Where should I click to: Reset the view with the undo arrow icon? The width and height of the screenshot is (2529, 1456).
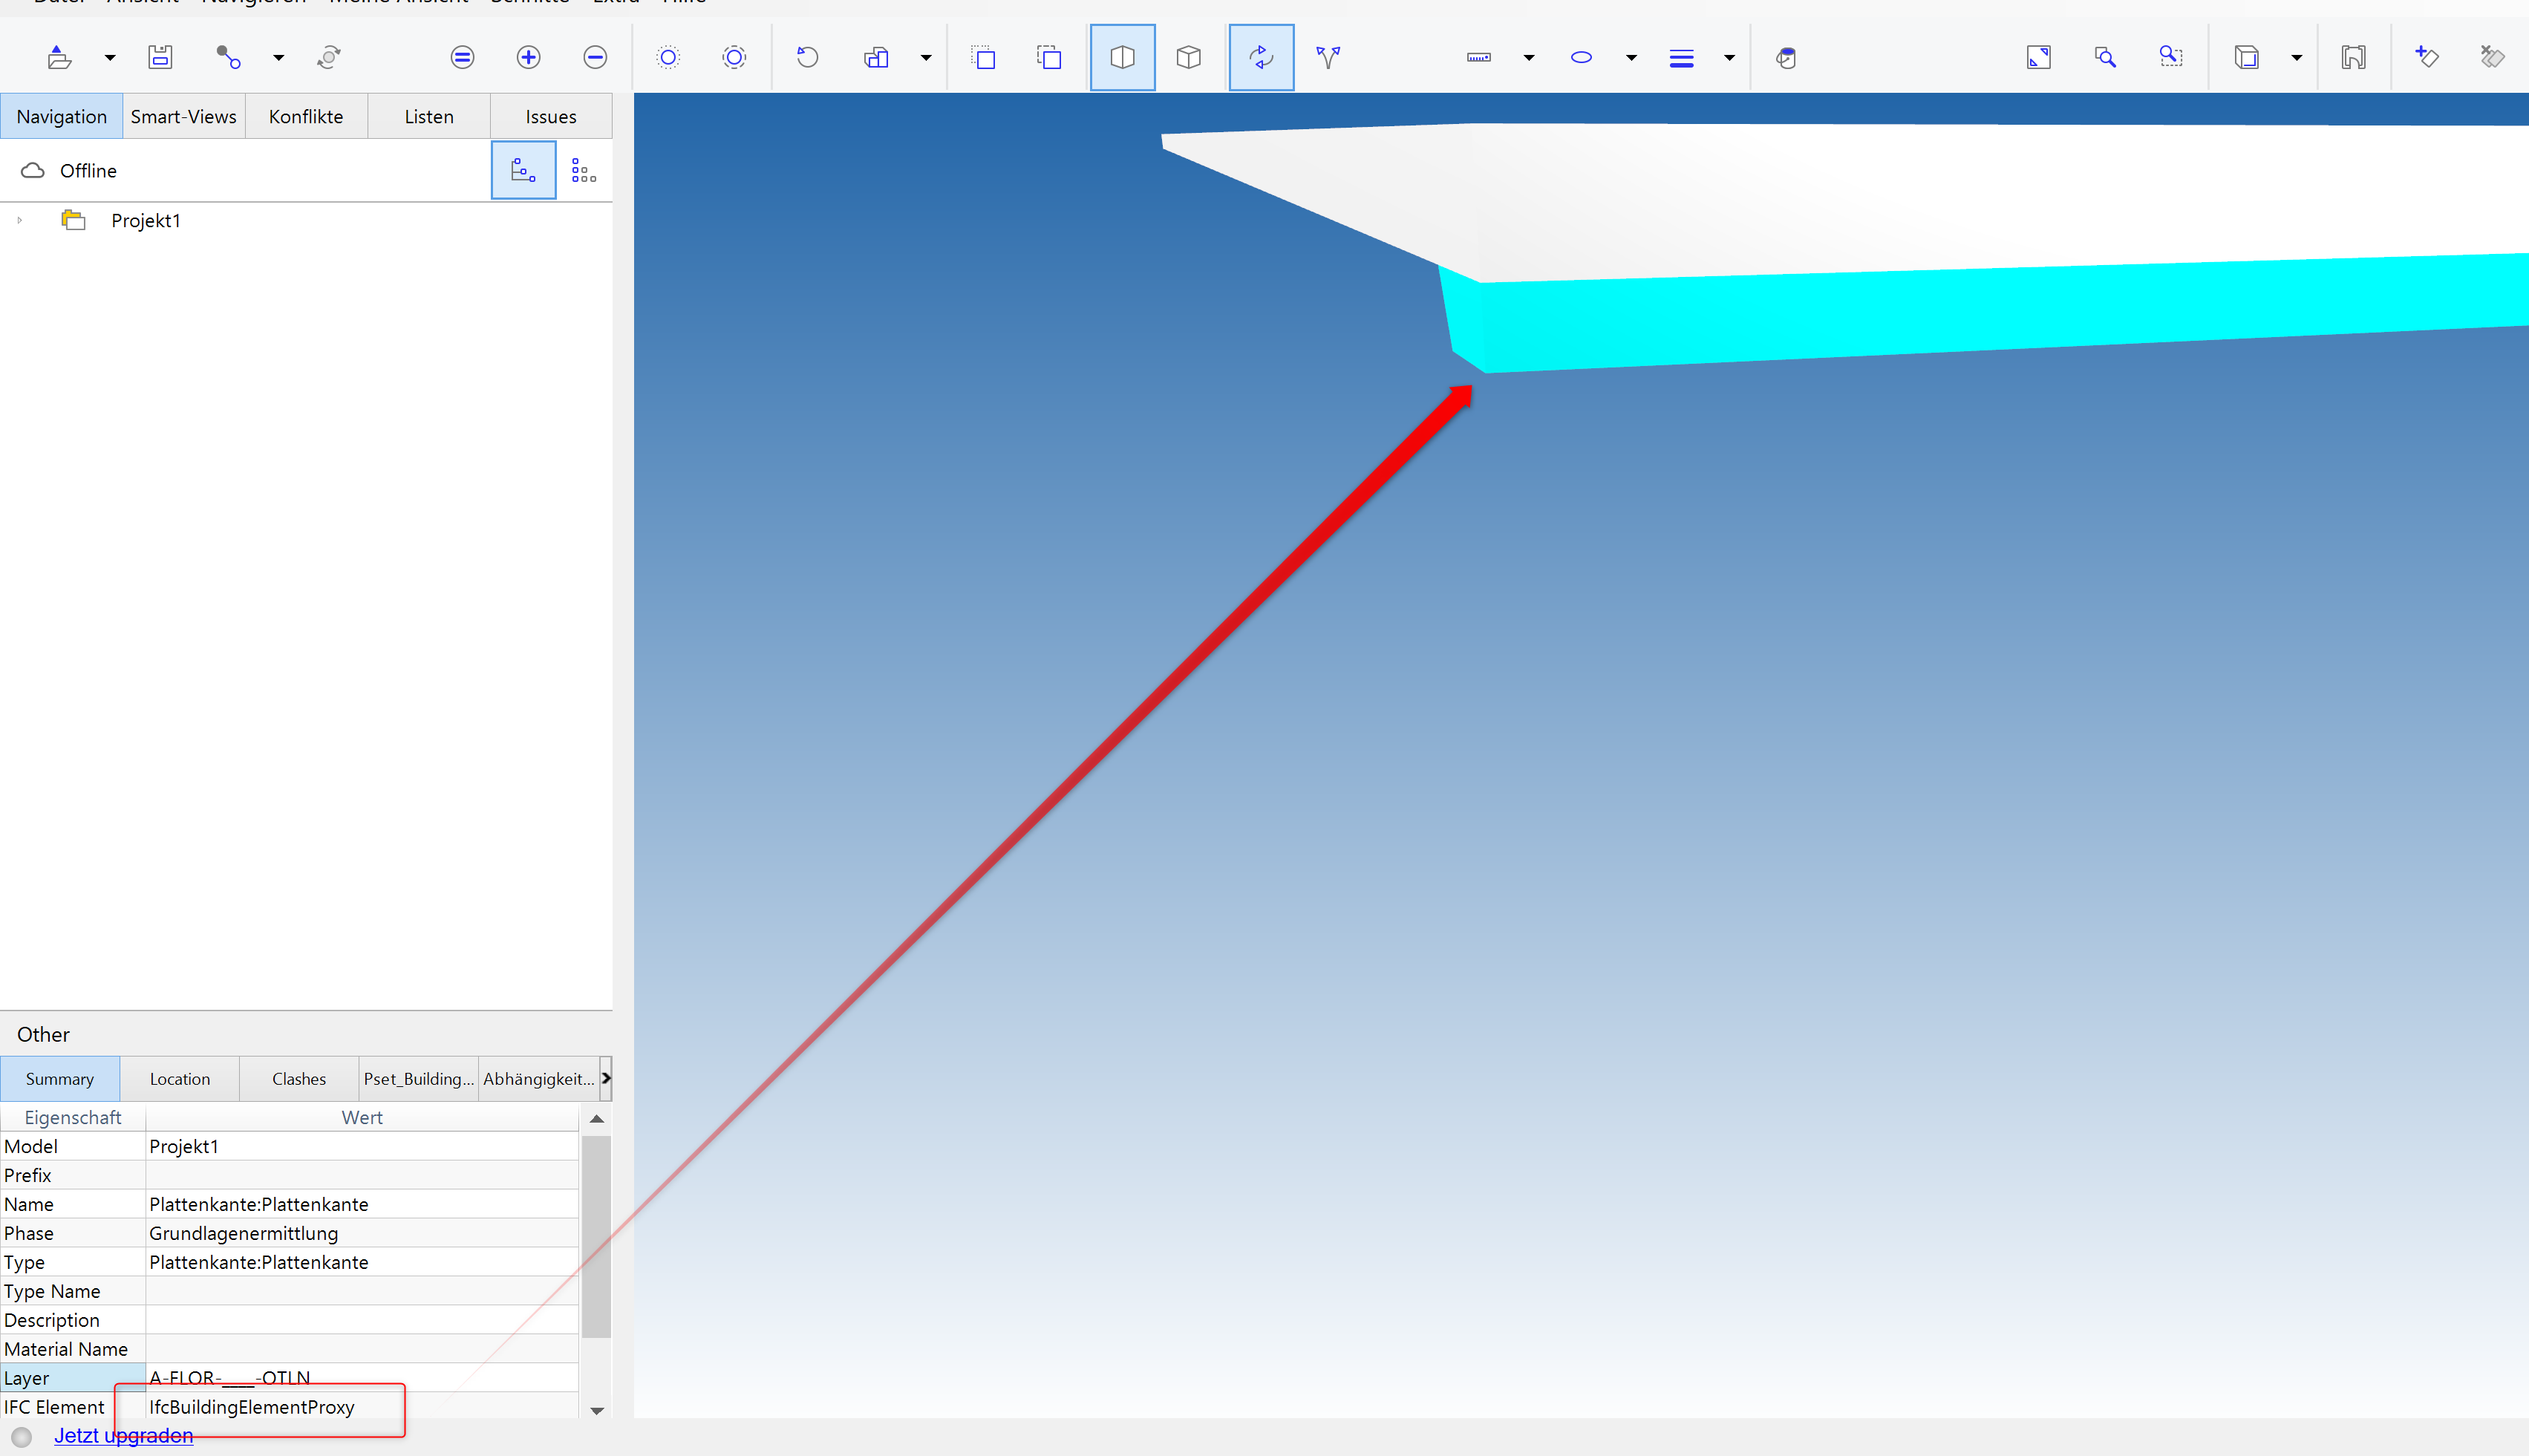tap(806, 57)
